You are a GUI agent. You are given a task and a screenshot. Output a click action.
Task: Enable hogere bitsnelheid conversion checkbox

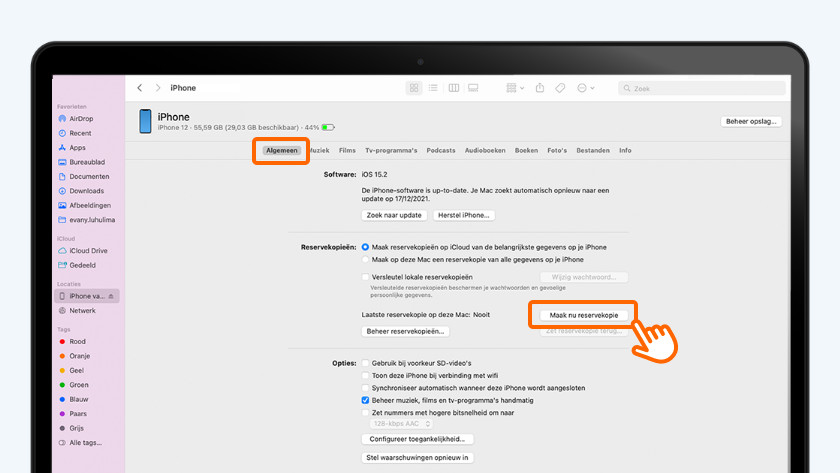(x=365, y=412)
